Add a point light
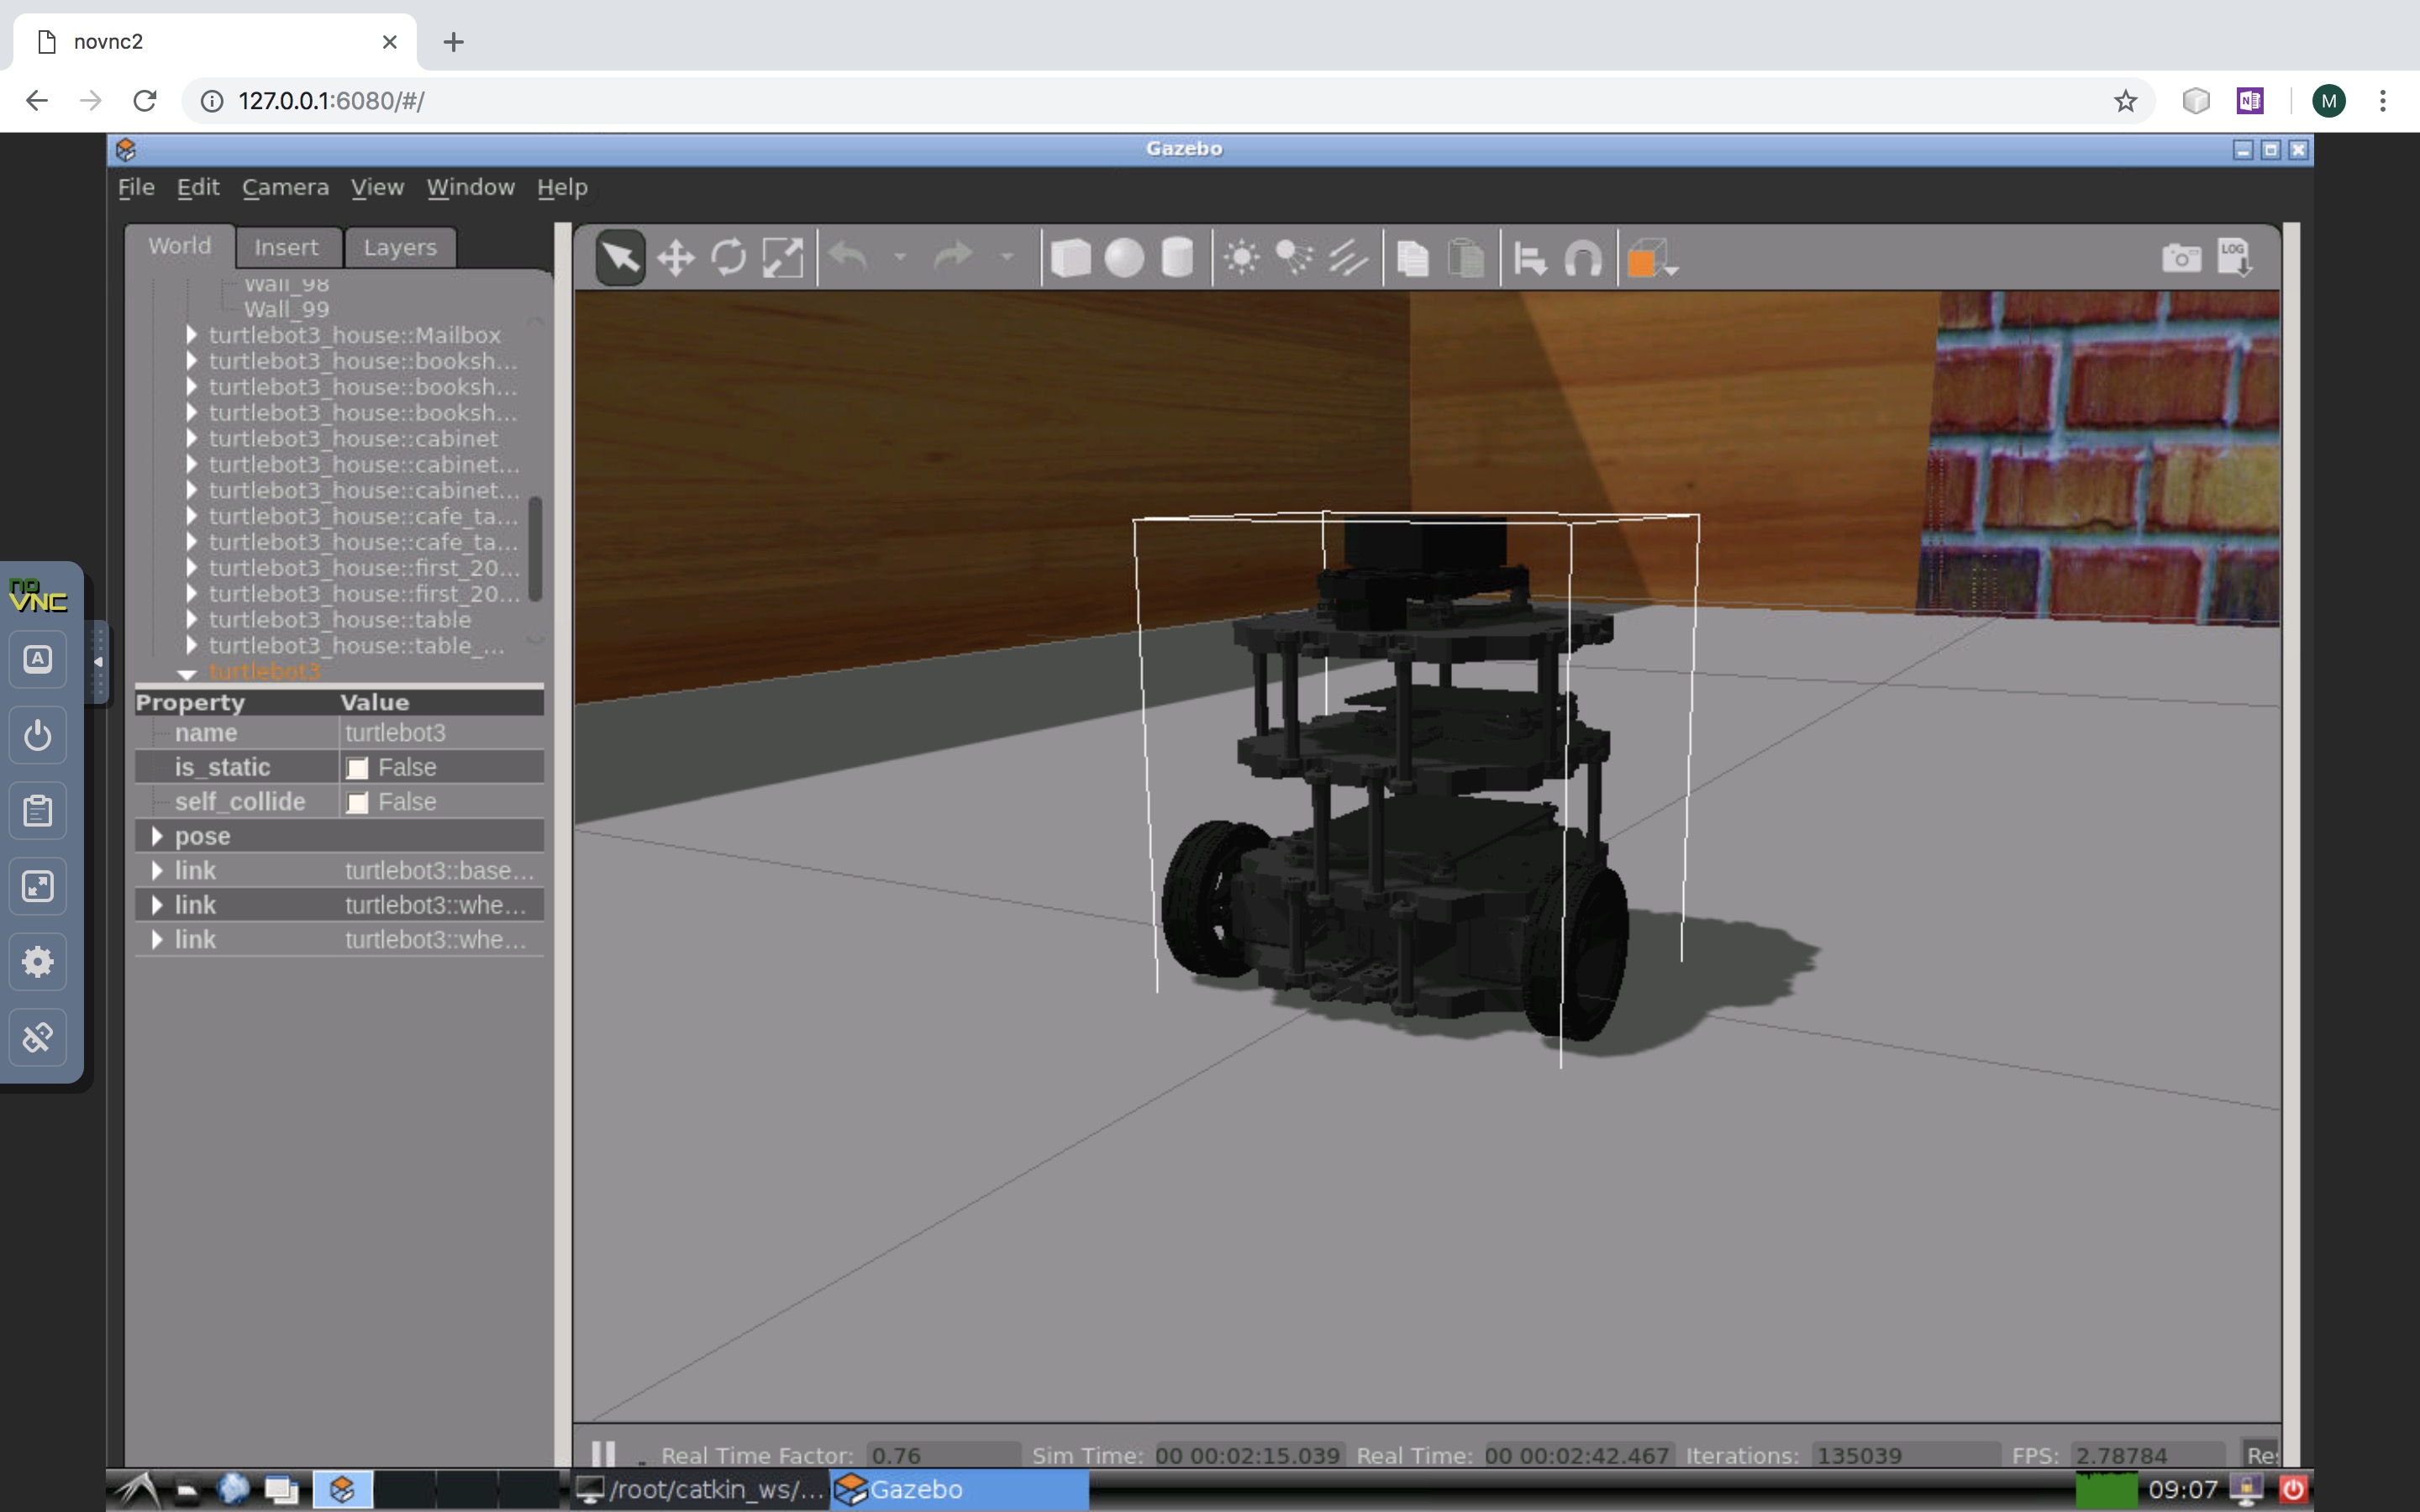 click(1242, 258)
